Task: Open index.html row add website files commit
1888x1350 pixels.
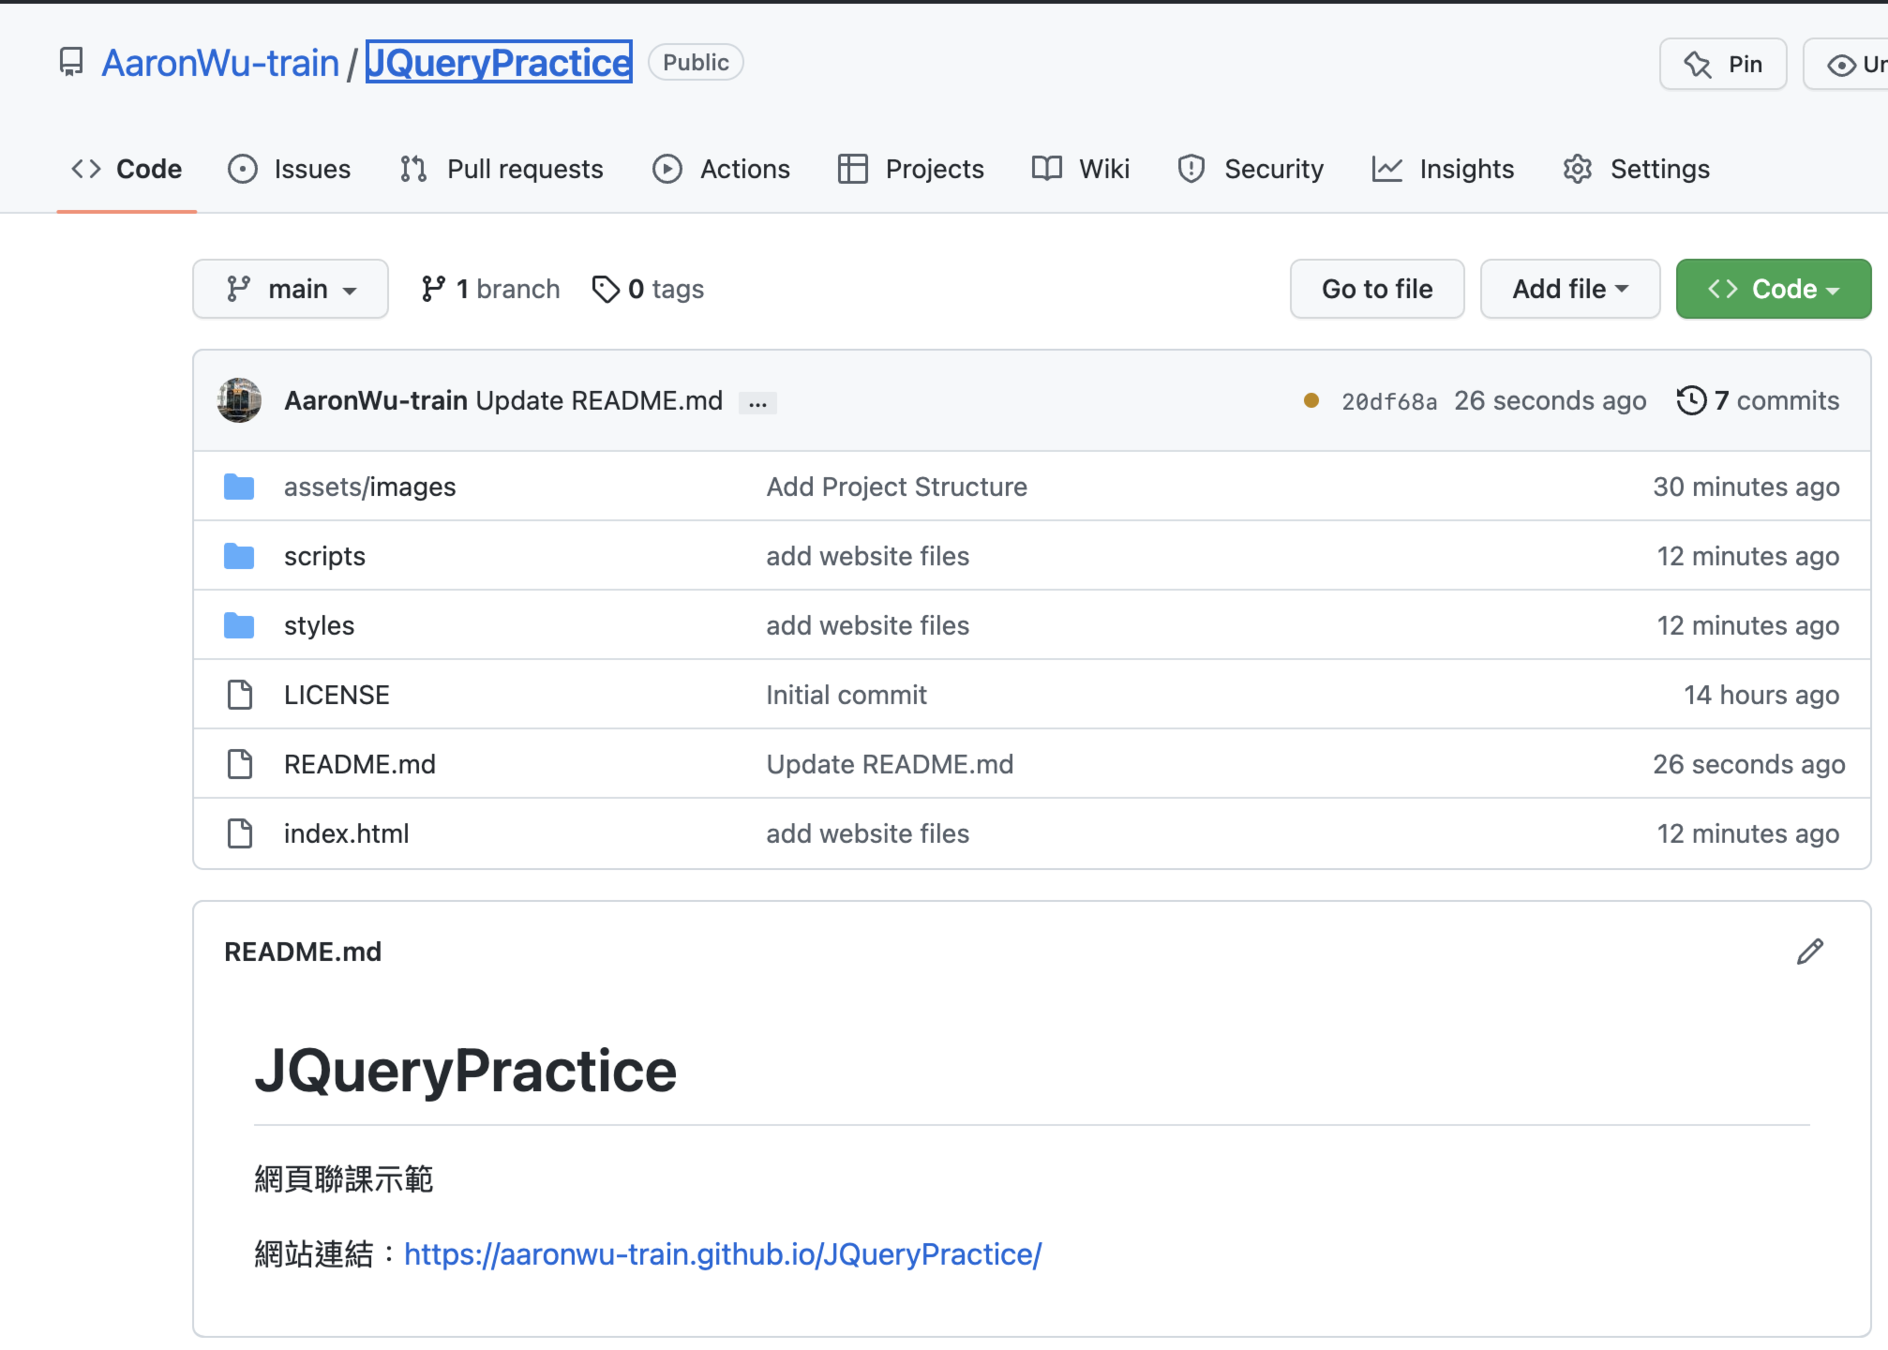Action: (868, 833)
